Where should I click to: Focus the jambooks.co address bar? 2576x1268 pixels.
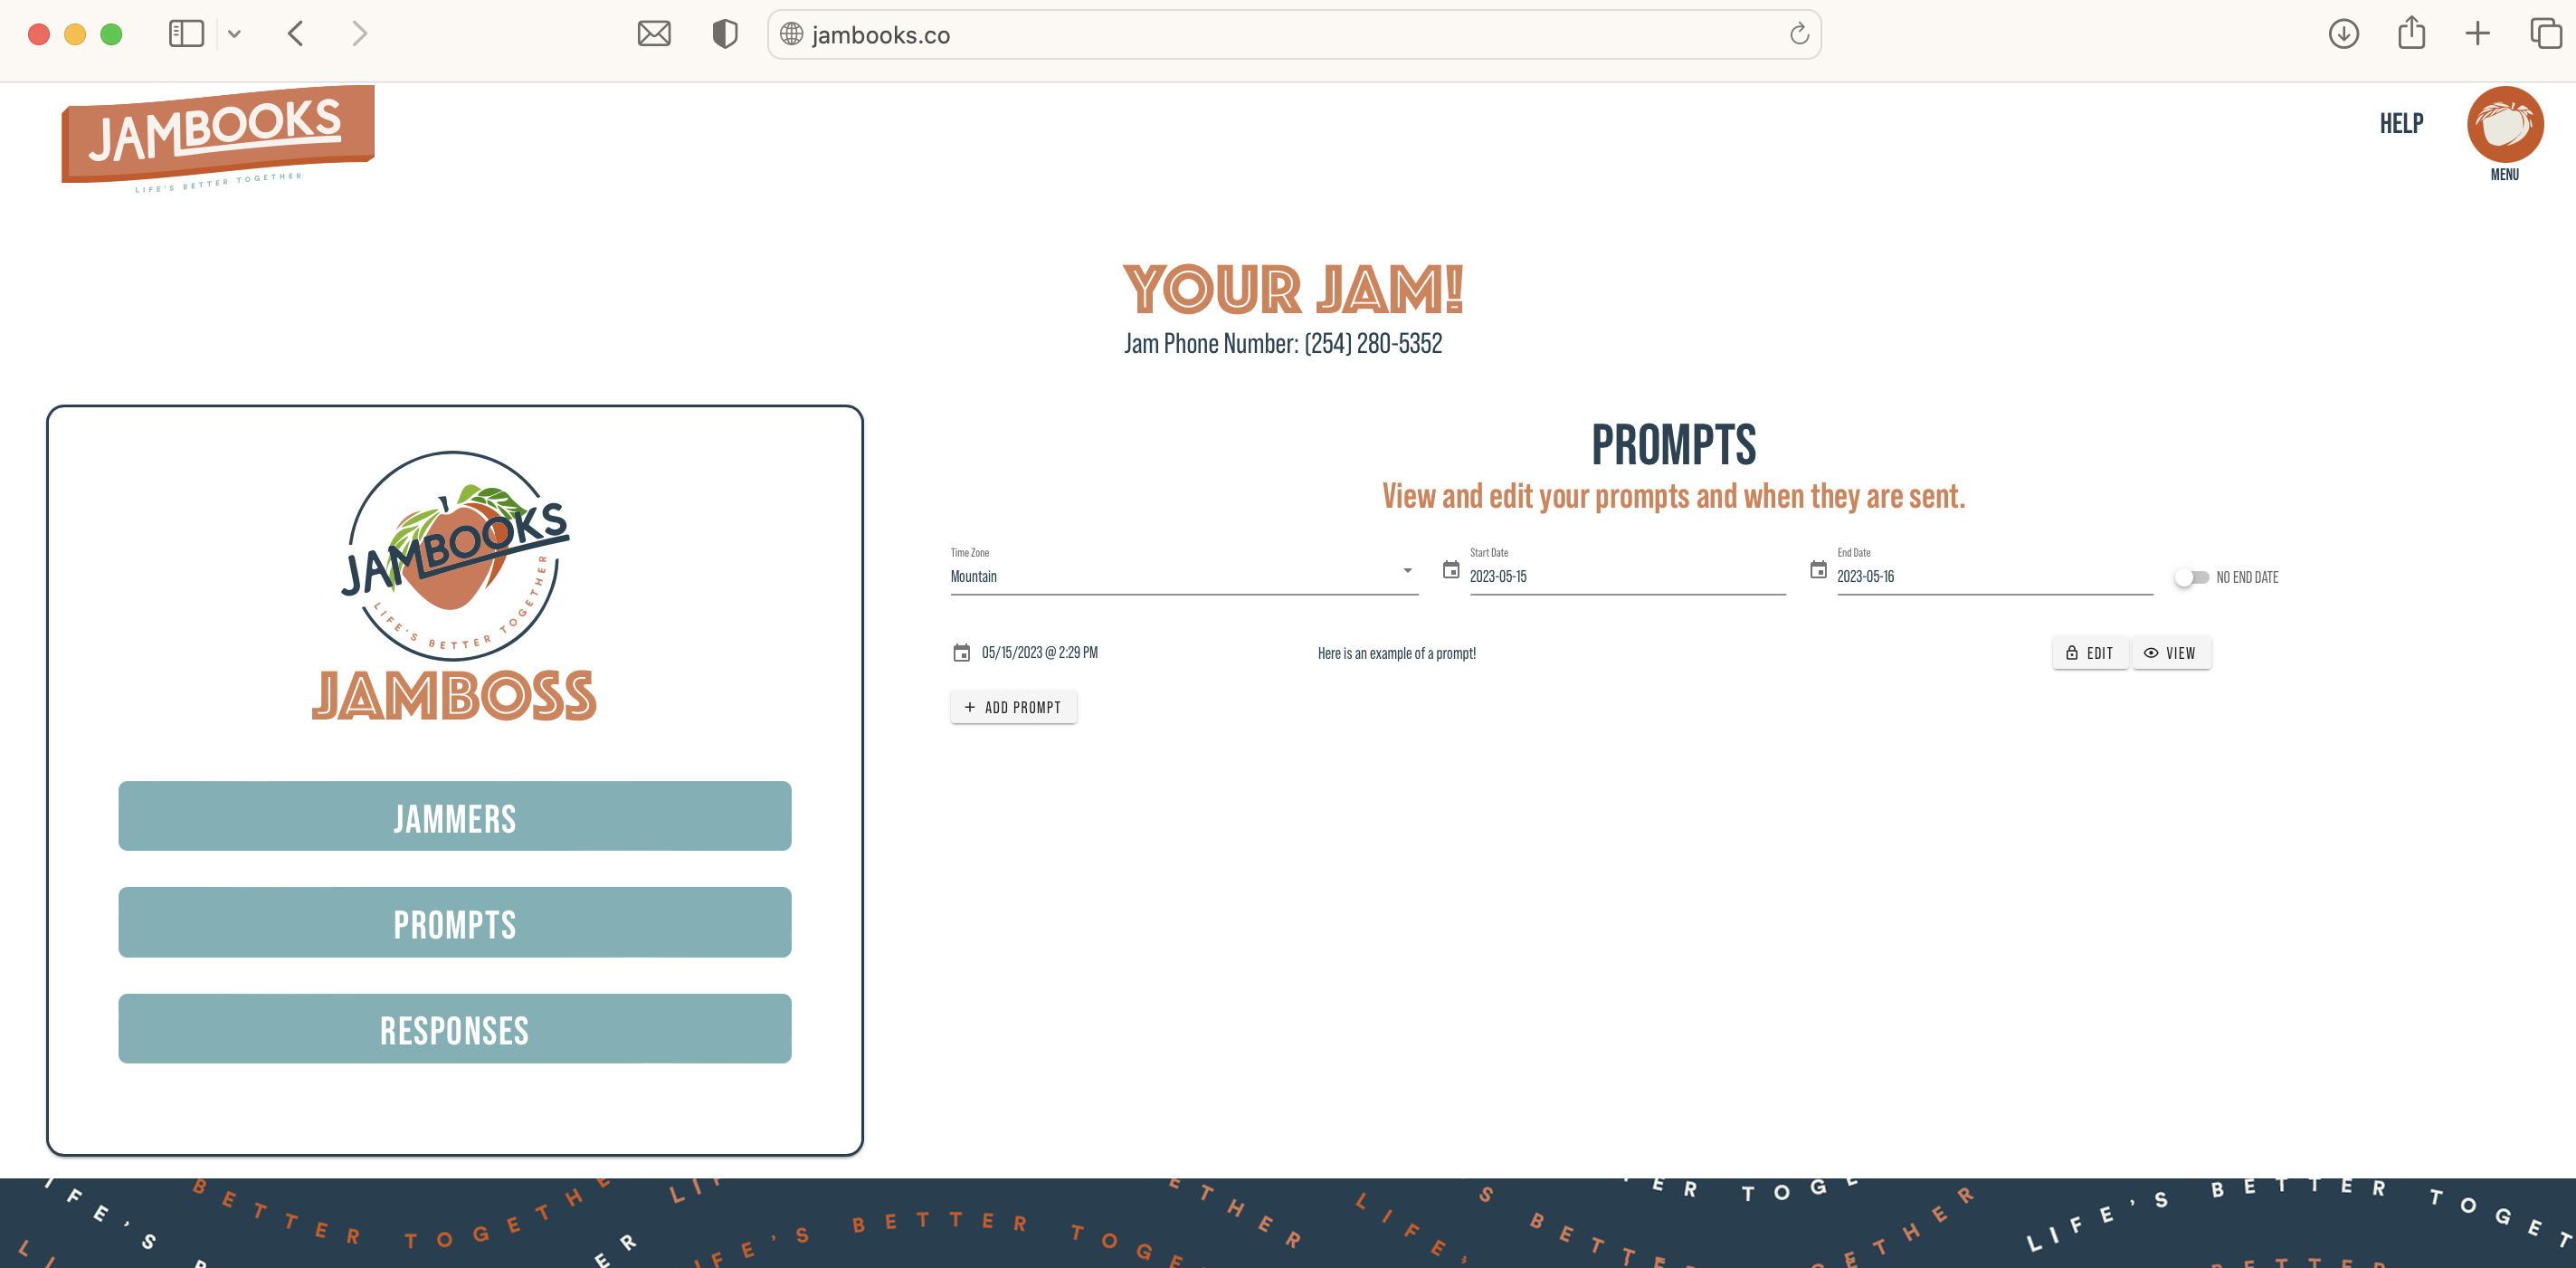pyautogui.click(x=1294, y=34)
